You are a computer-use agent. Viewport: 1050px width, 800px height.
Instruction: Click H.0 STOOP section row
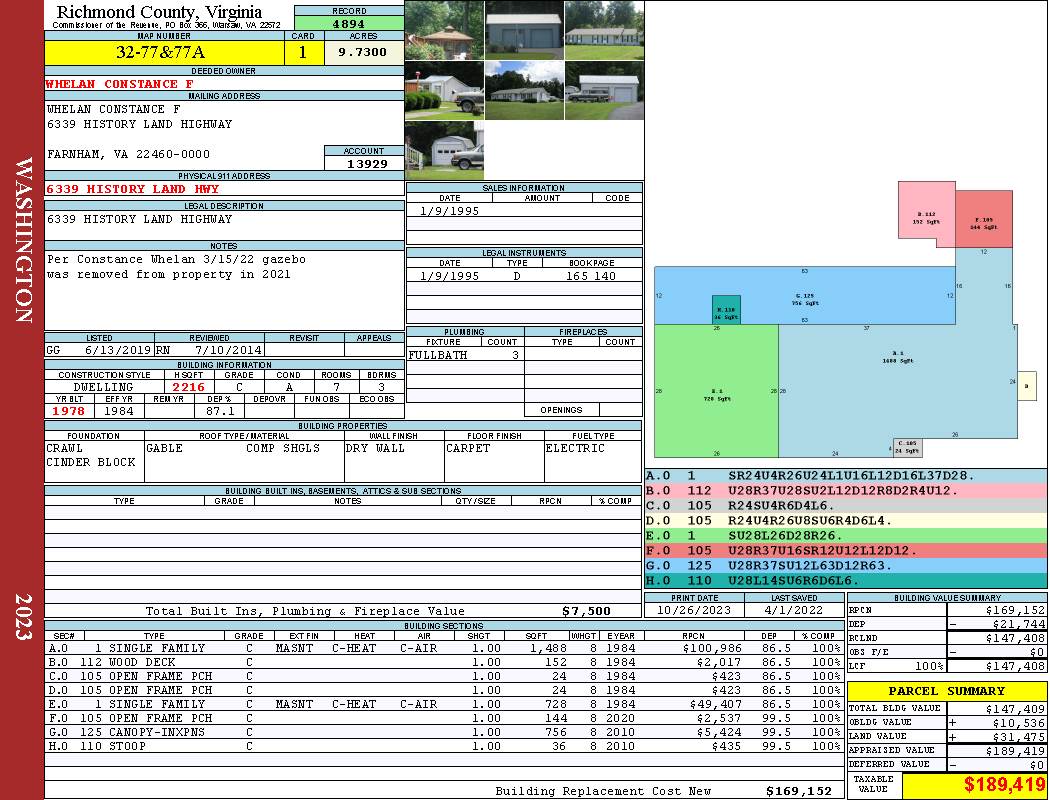point(443,746)
